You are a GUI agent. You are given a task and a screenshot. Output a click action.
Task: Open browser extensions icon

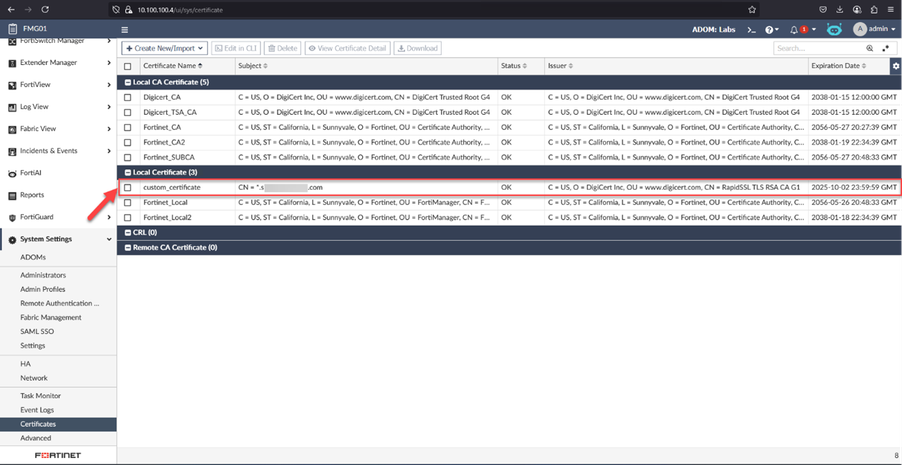coord(874,10)
